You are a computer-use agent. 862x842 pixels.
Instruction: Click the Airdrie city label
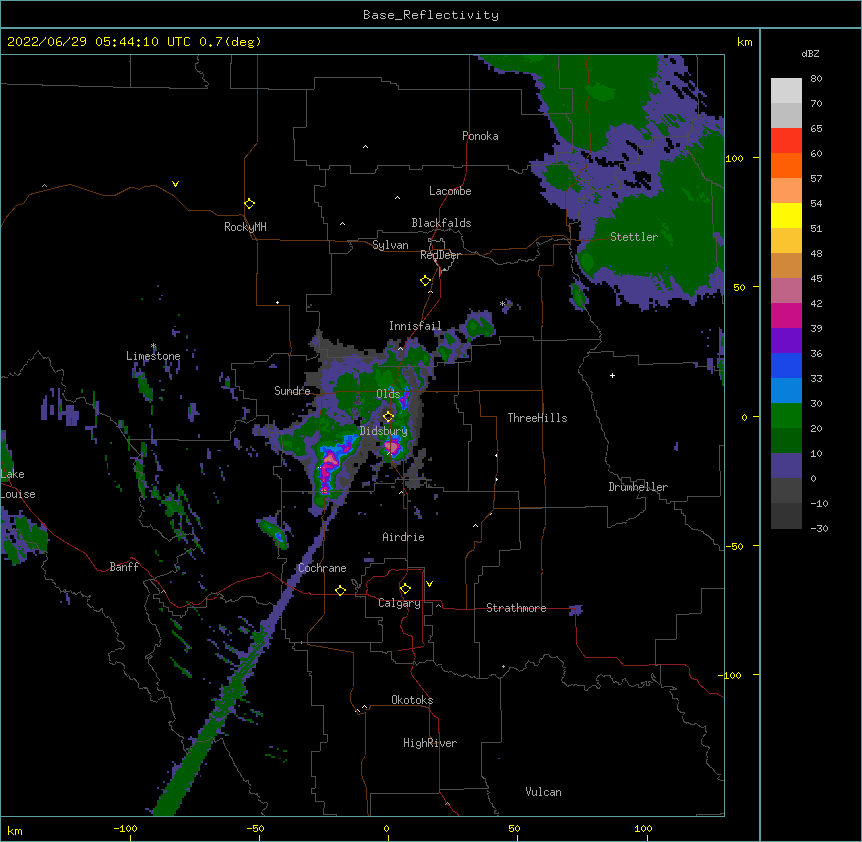click(x=403, y=537)
